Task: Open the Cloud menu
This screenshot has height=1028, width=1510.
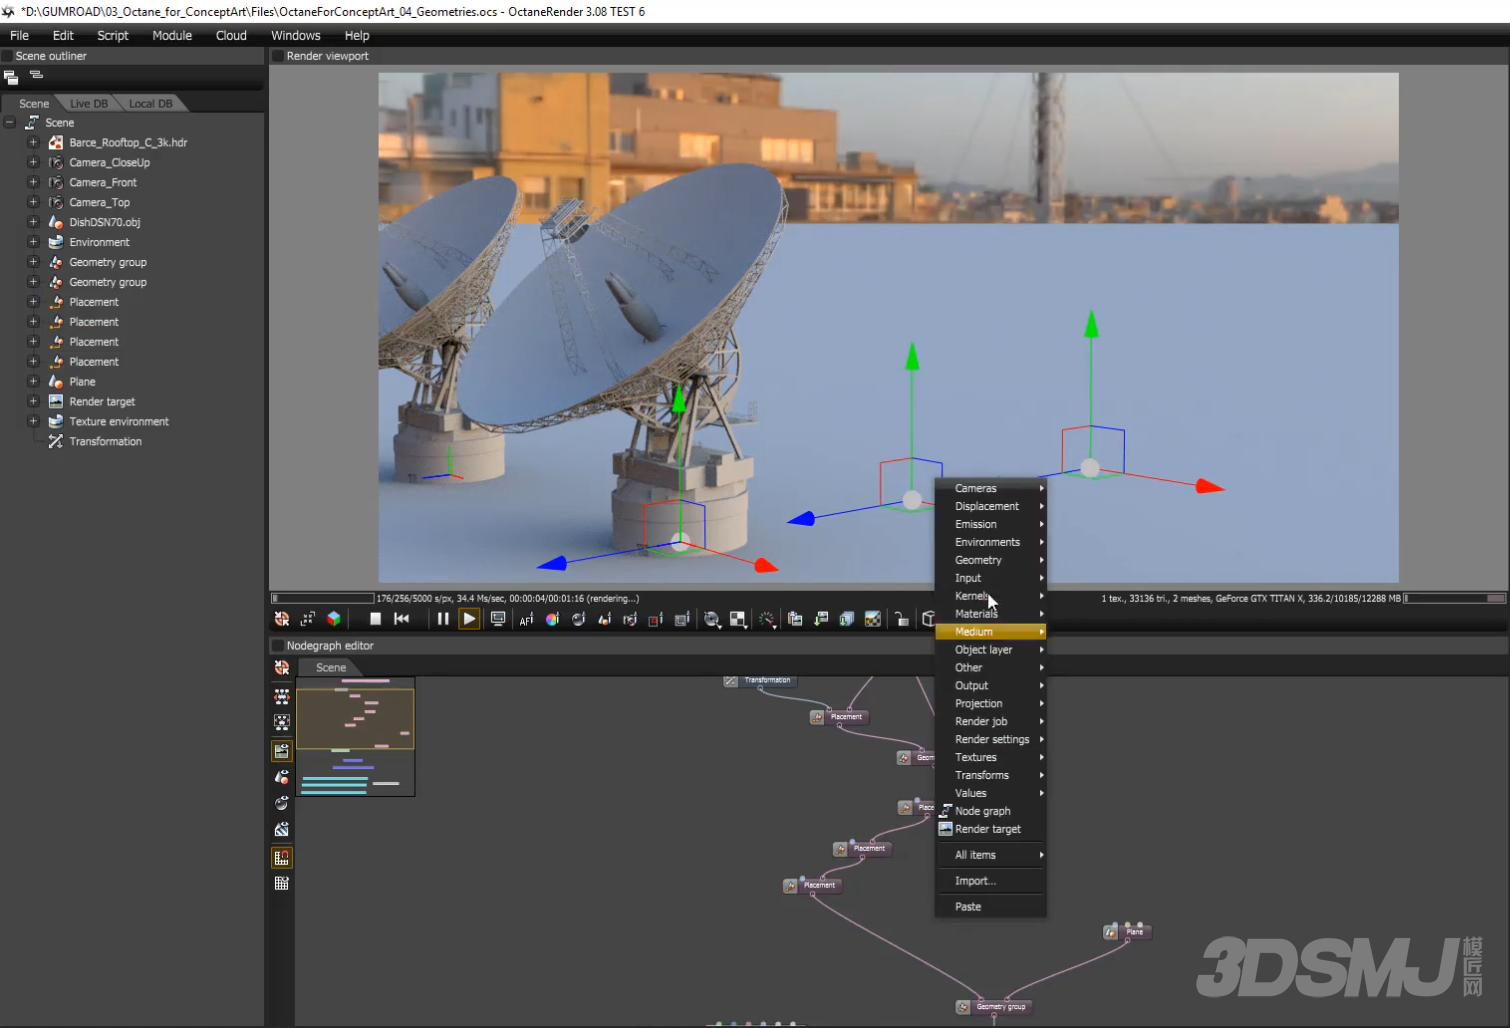Action: [x=231, y=35]
